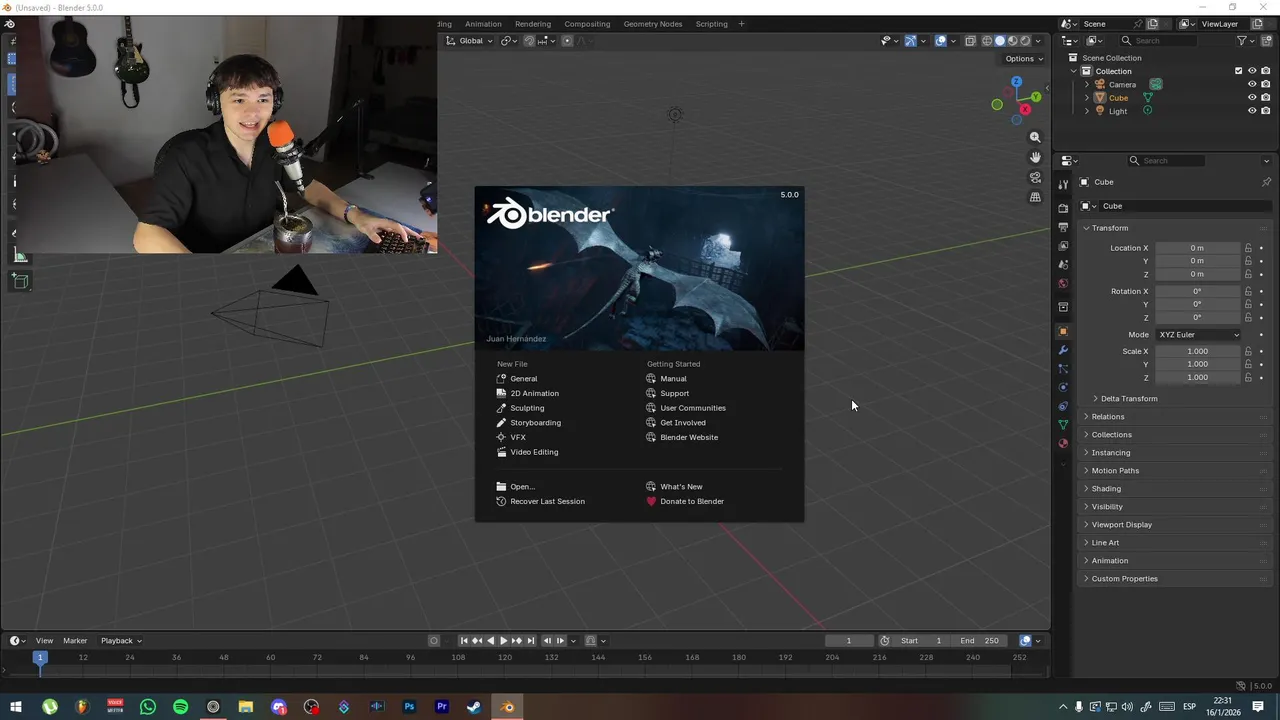The height and width of the screenshot is (720, 1280).
Task: Open Spotify from the Windows taskbar
Action: [180, 707]
